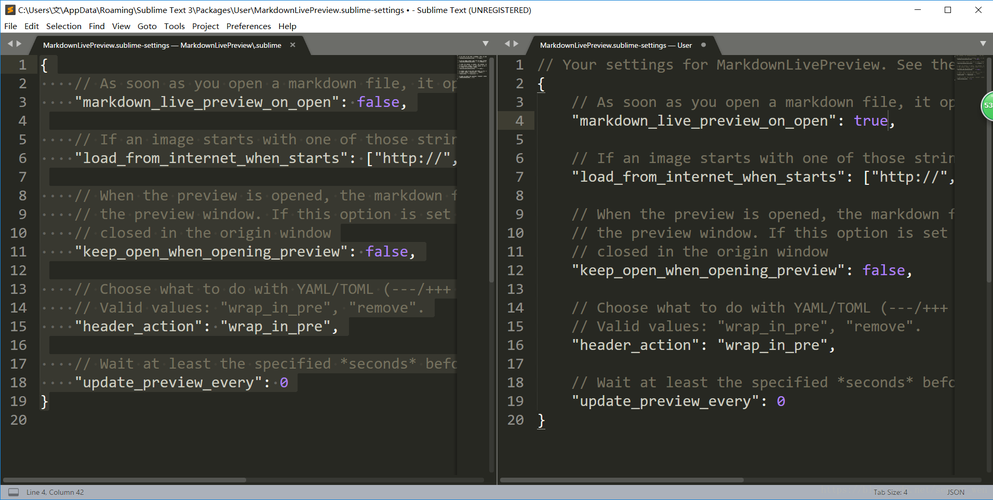Image resolution: width=993 pixels, height=500 pixels.
Task: Click the side bar toggle icon in status bar
Action: 13,492
